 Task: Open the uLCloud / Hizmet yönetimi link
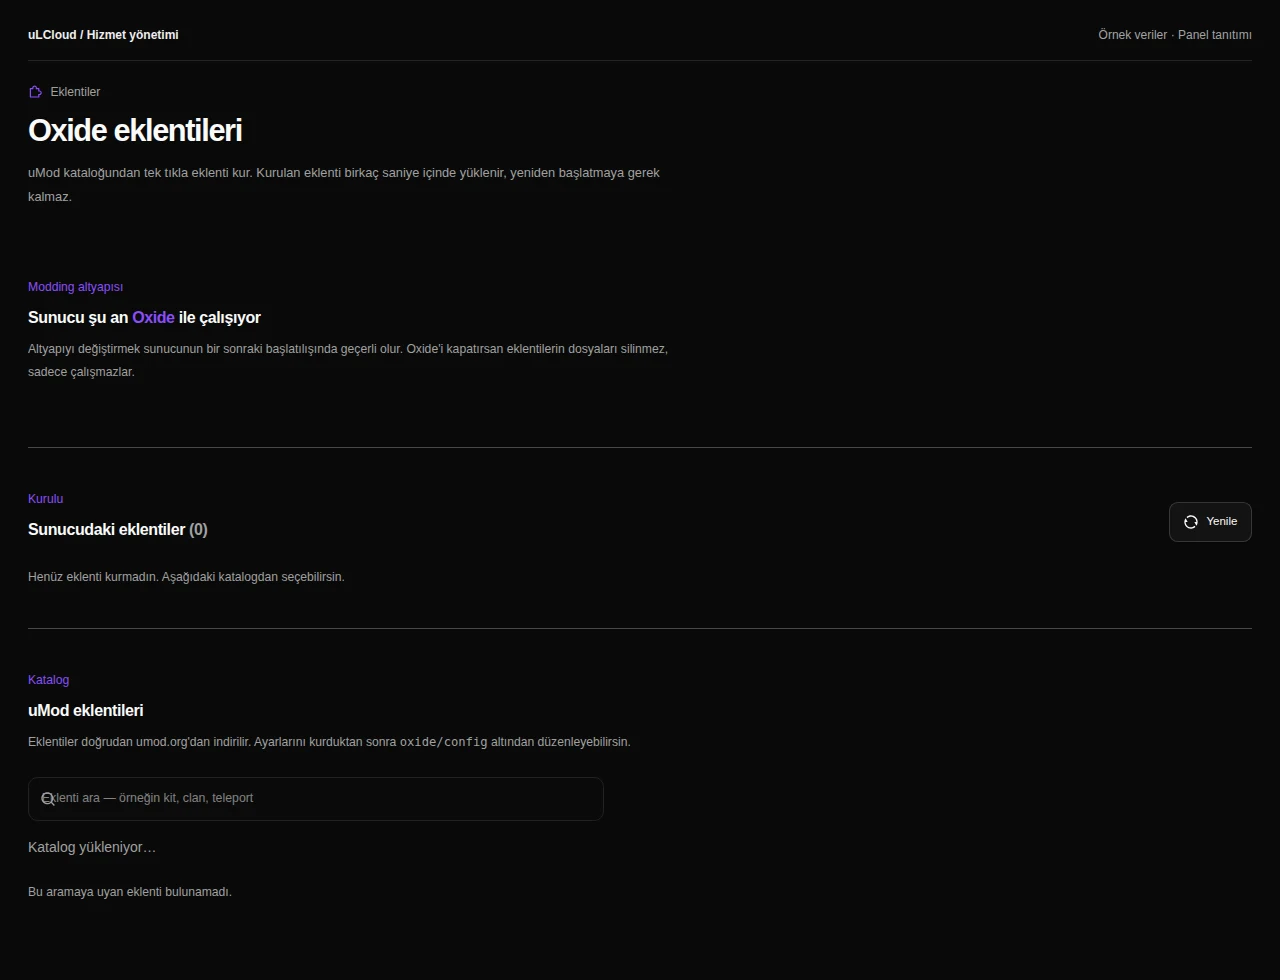[103, 35]
